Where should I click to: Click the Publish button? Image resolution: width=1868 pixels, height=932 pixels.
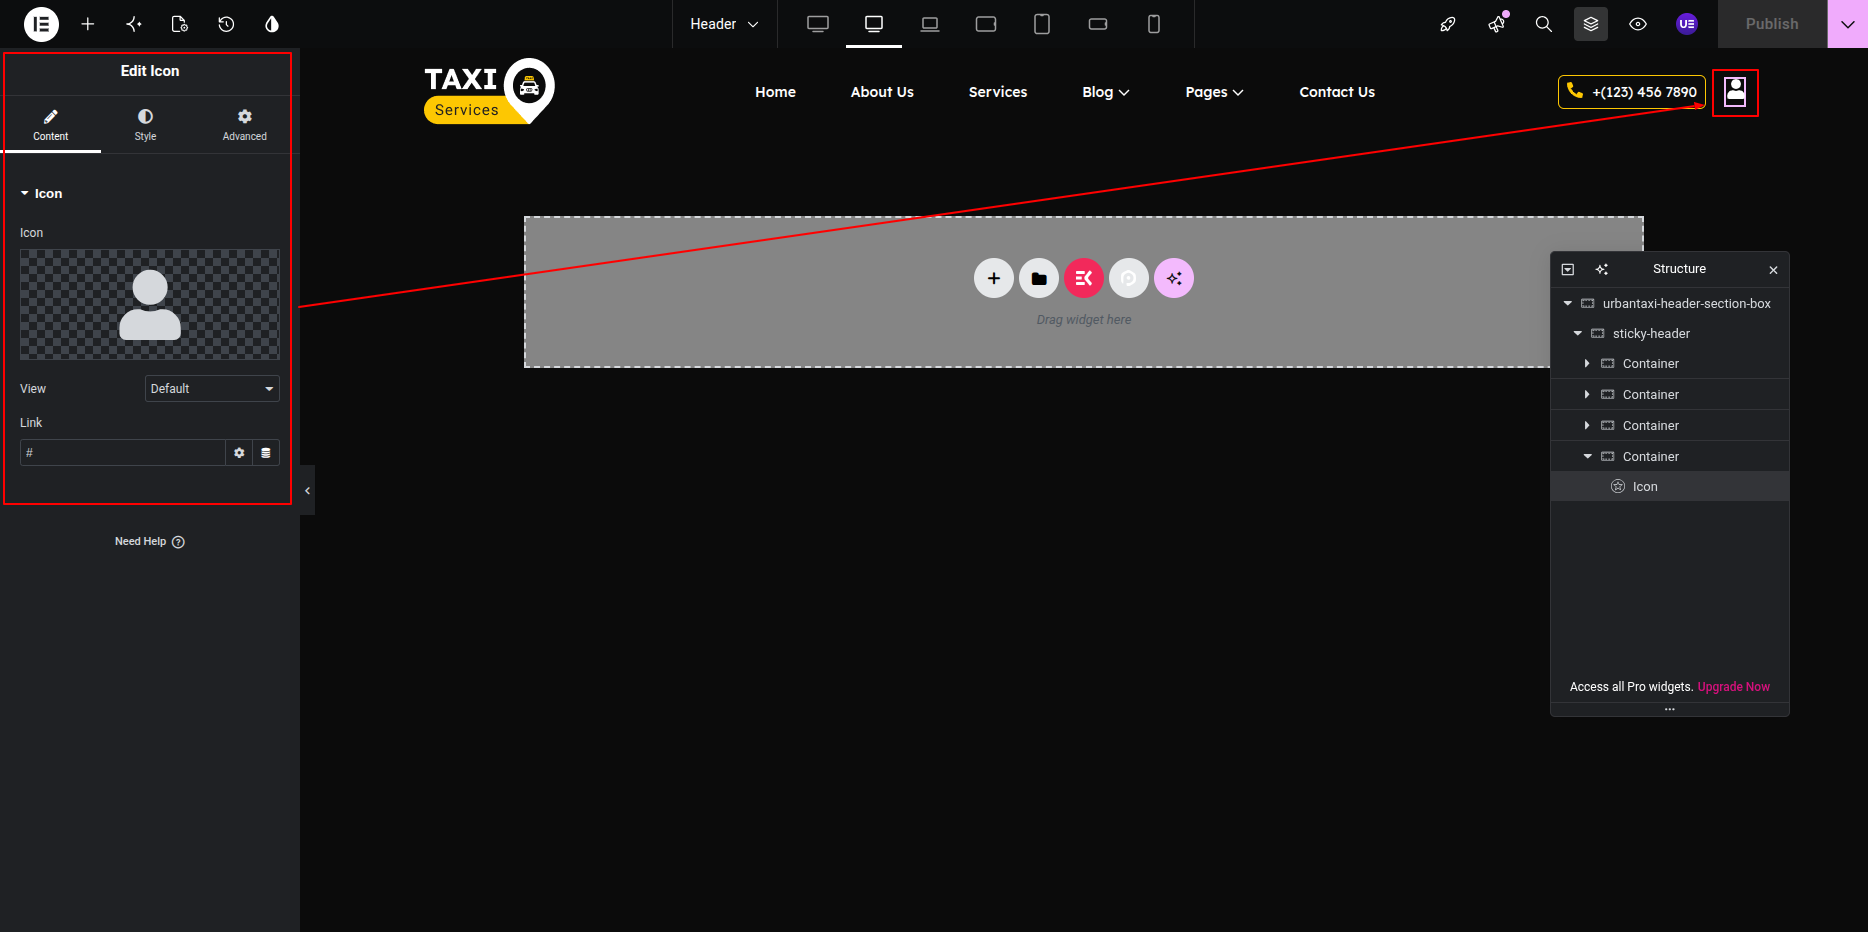[x=1772, y=24]
